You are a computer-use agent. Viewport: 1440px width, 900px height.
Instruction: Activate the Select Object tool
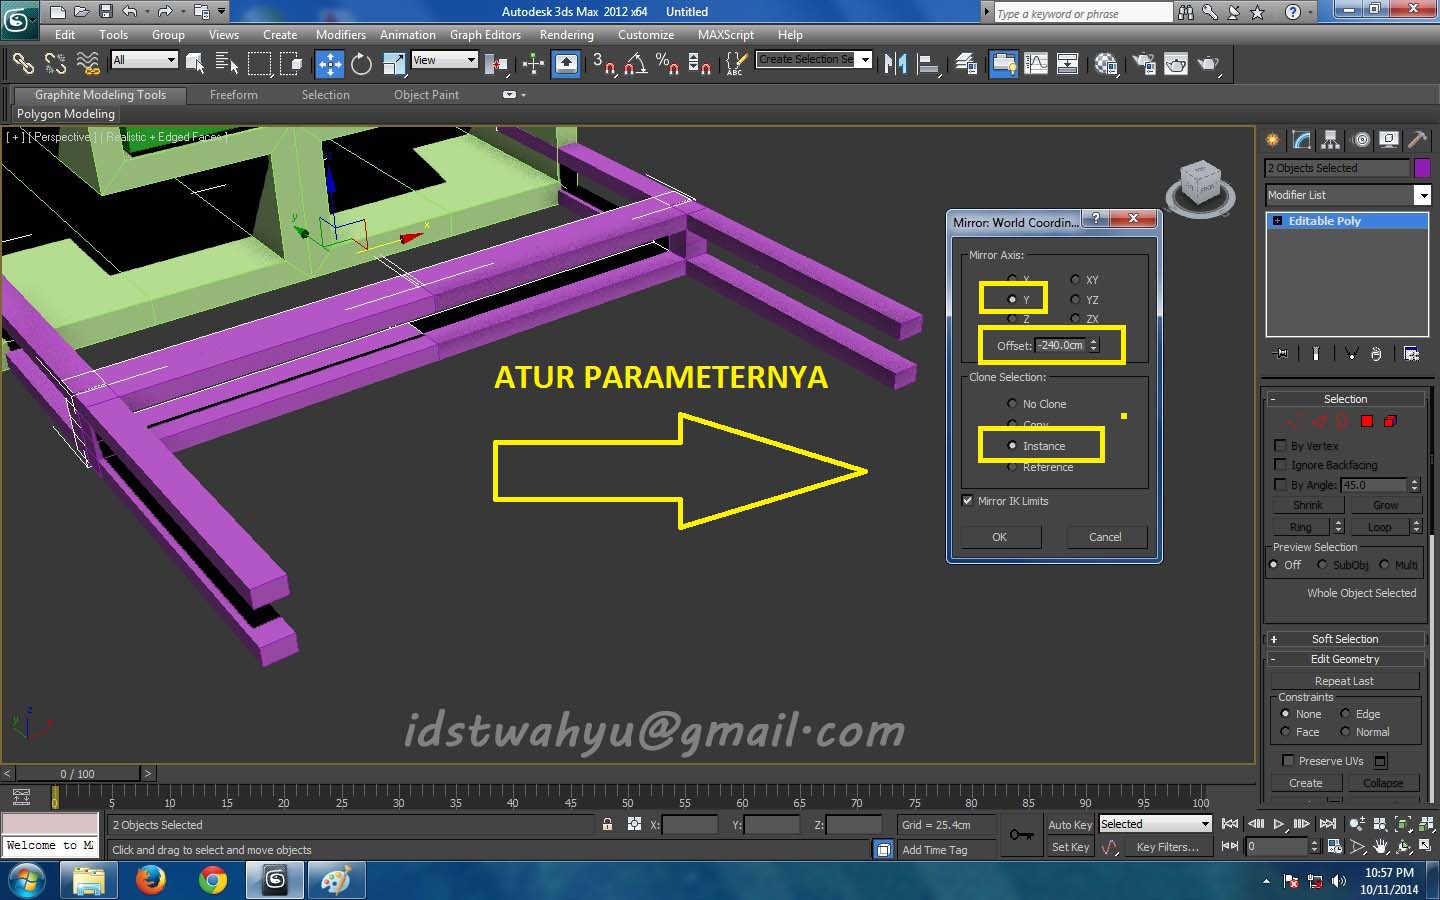tap(195, 64)
